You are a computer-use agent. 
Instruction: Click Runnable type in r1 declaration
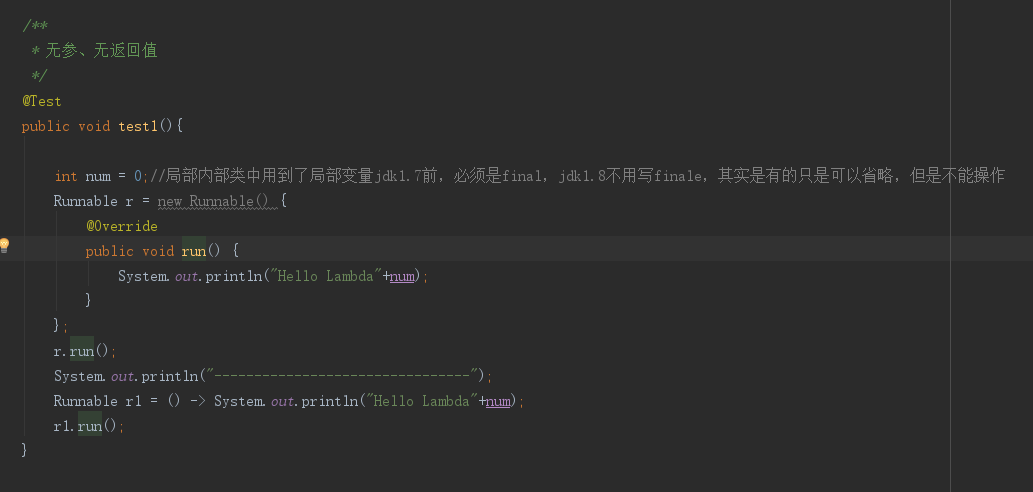[86, 401]
